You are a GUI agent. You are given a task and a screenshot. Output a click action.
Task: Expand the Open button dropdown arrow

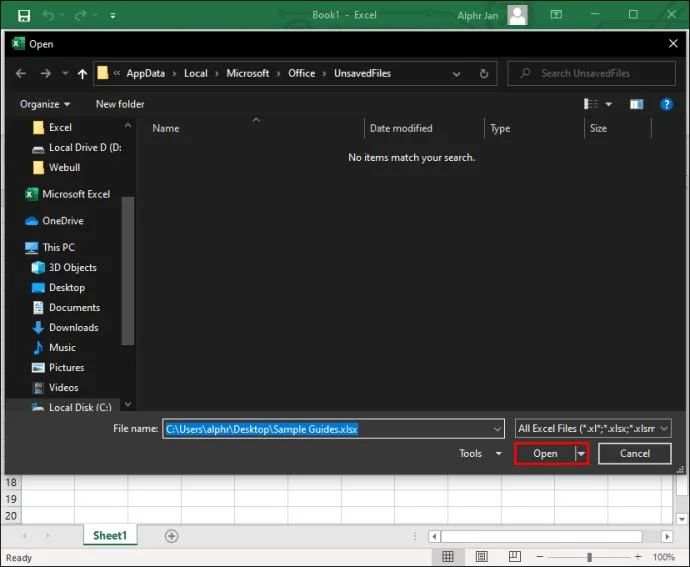581,454
